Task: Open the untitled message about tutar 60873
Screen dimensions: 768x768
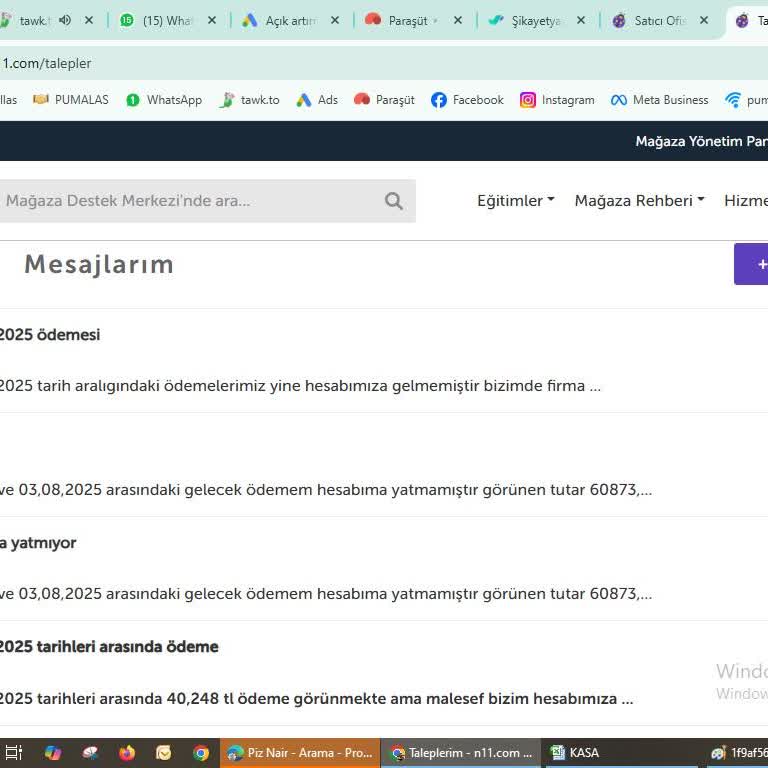Action: (326, 489)
